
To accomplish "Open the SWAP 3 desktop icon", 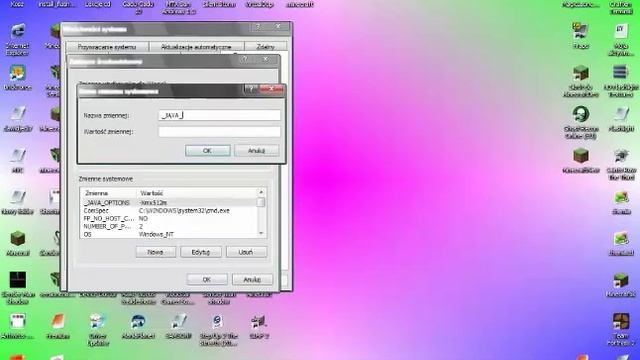I will [259, 322].
